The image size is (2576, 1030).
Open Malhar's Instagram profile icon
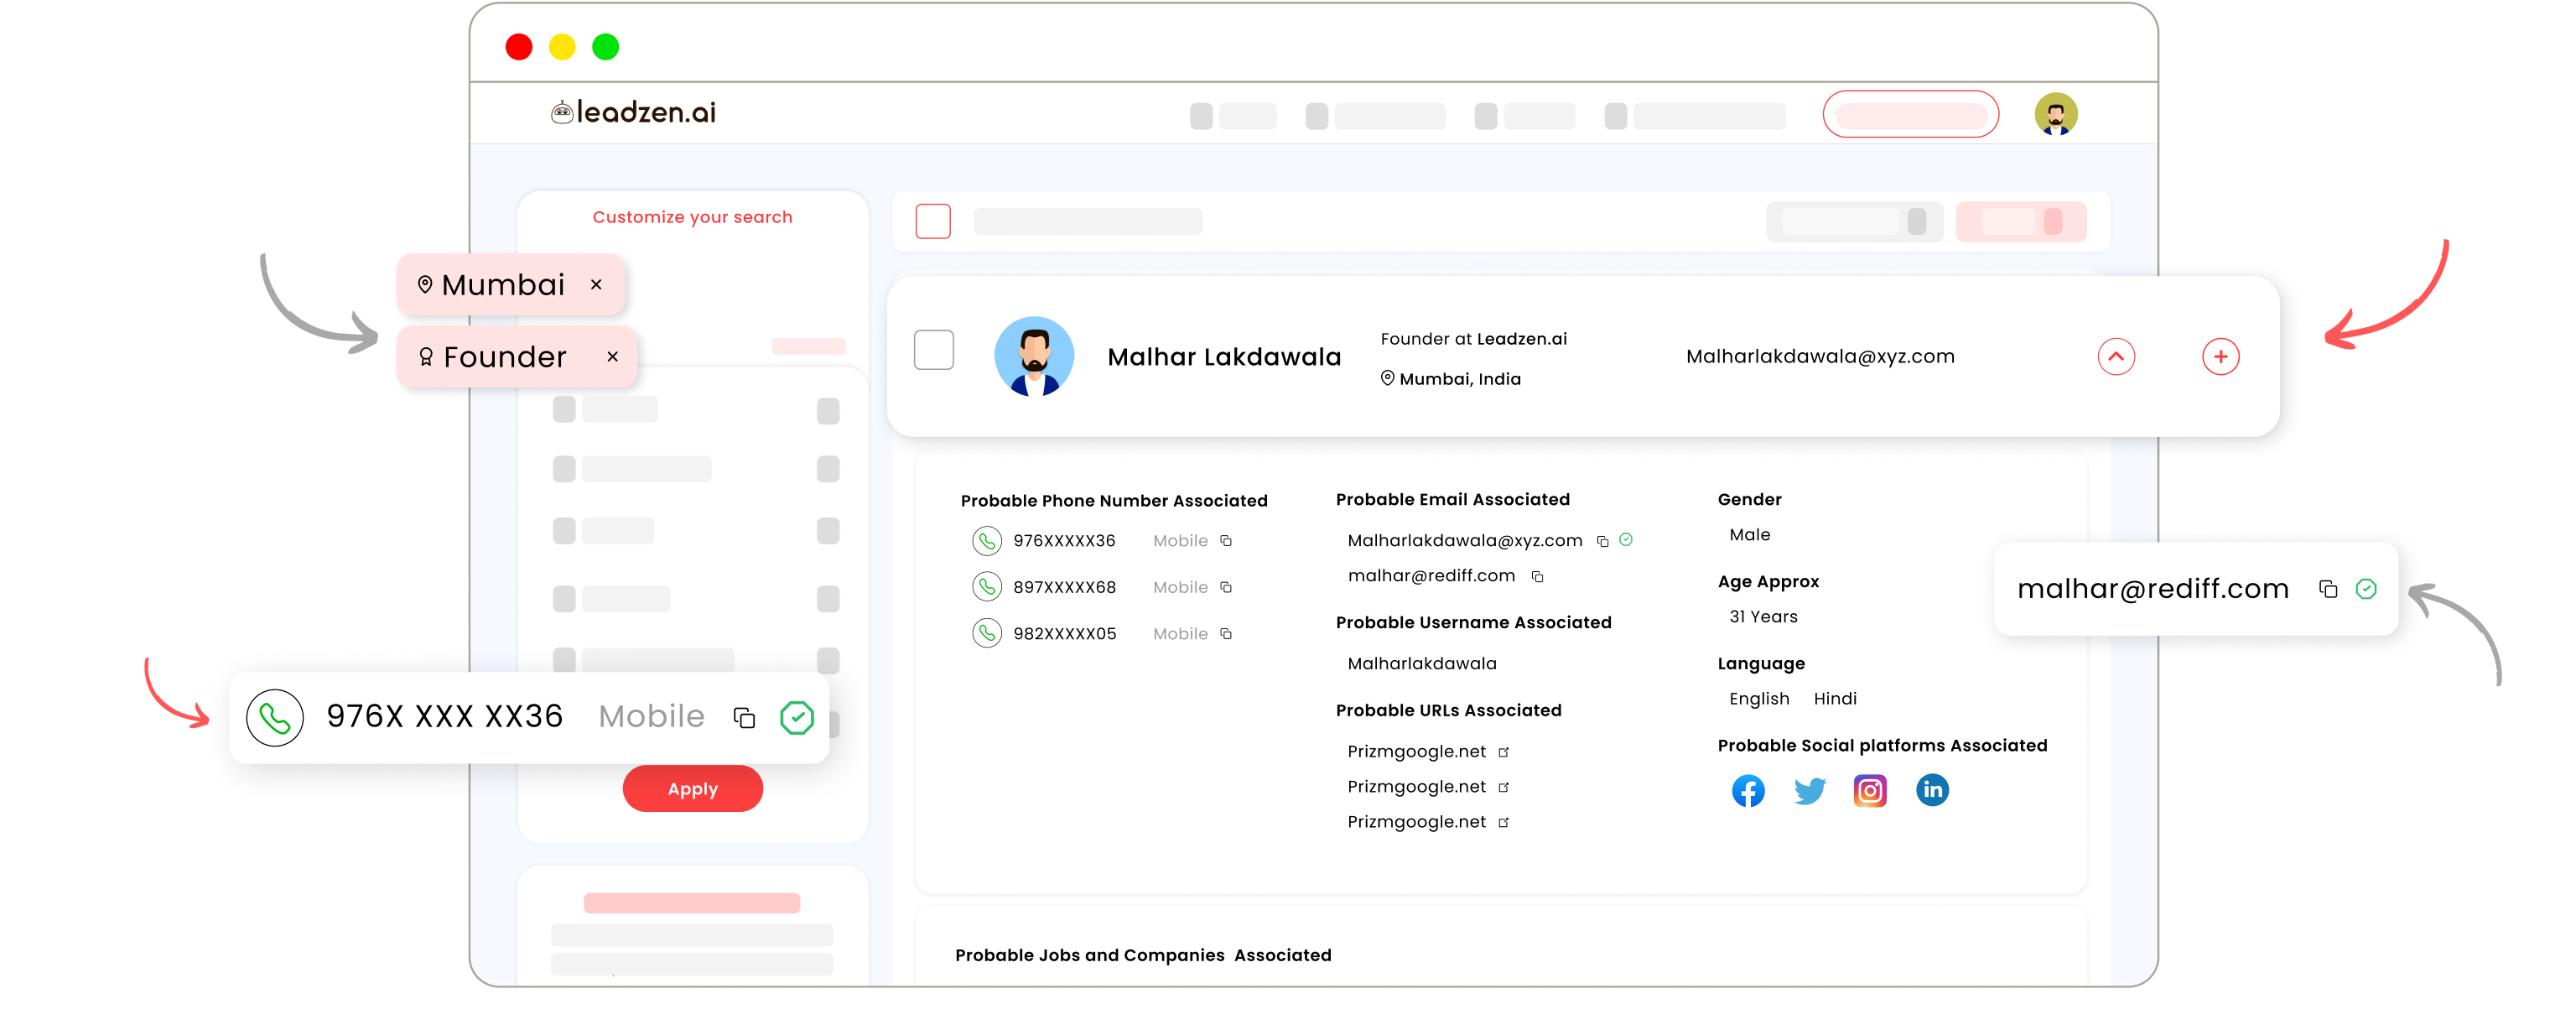click(x=1870, y=790)
